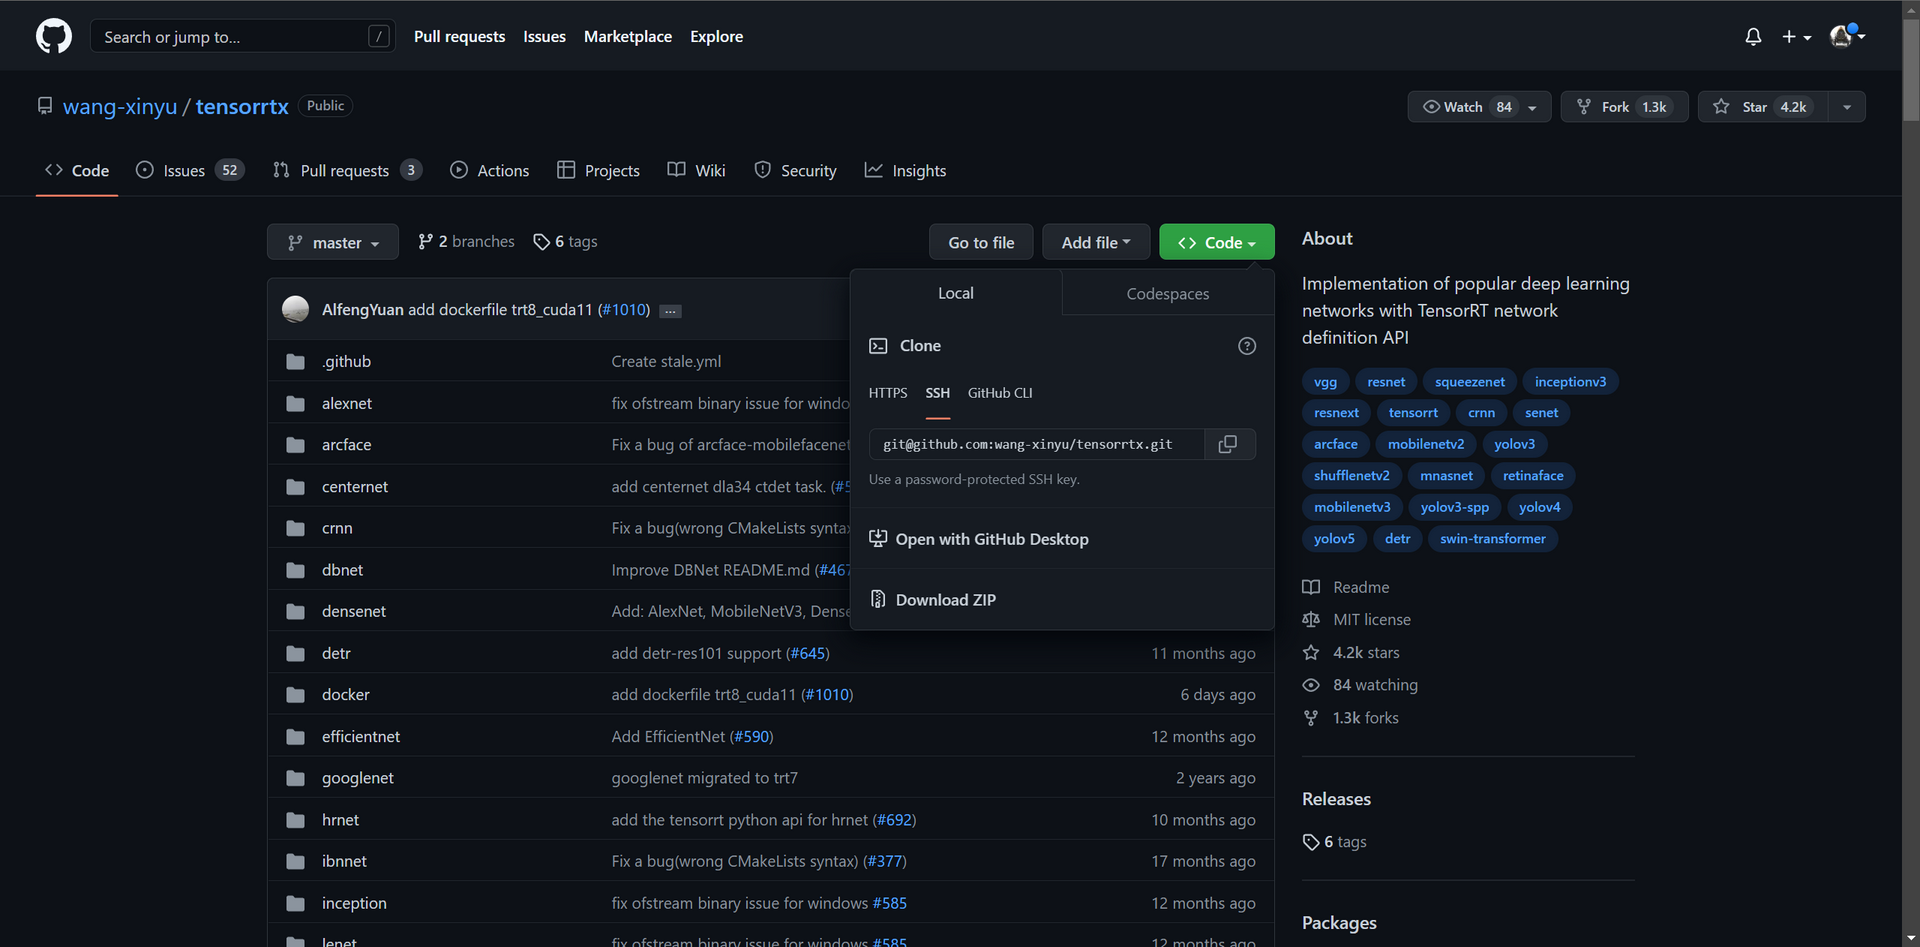1920x947 pixels.
Task: Click the retinaface topic tag
Action: pos(1533,475)
